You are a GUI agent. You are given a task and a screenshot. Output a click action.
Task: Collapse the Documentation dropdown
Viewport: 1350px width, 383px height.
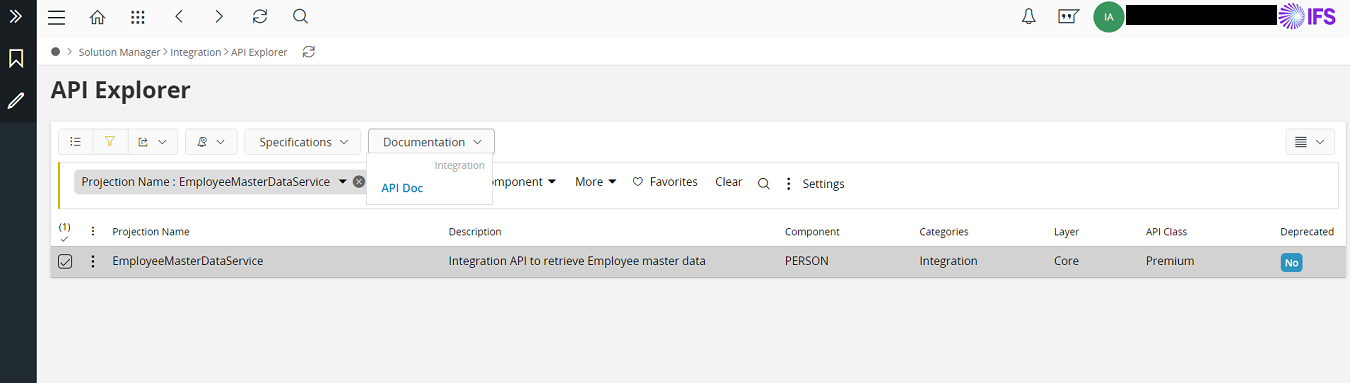click(431, 142)
